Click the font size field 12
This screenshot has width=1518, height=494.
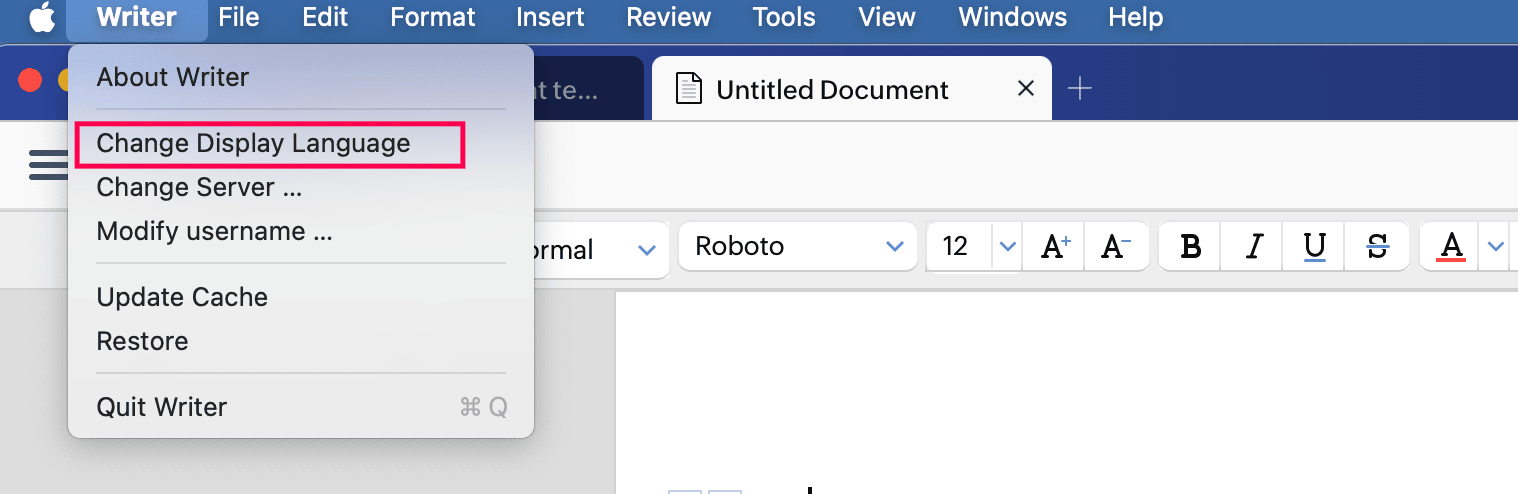coord(959,247)
